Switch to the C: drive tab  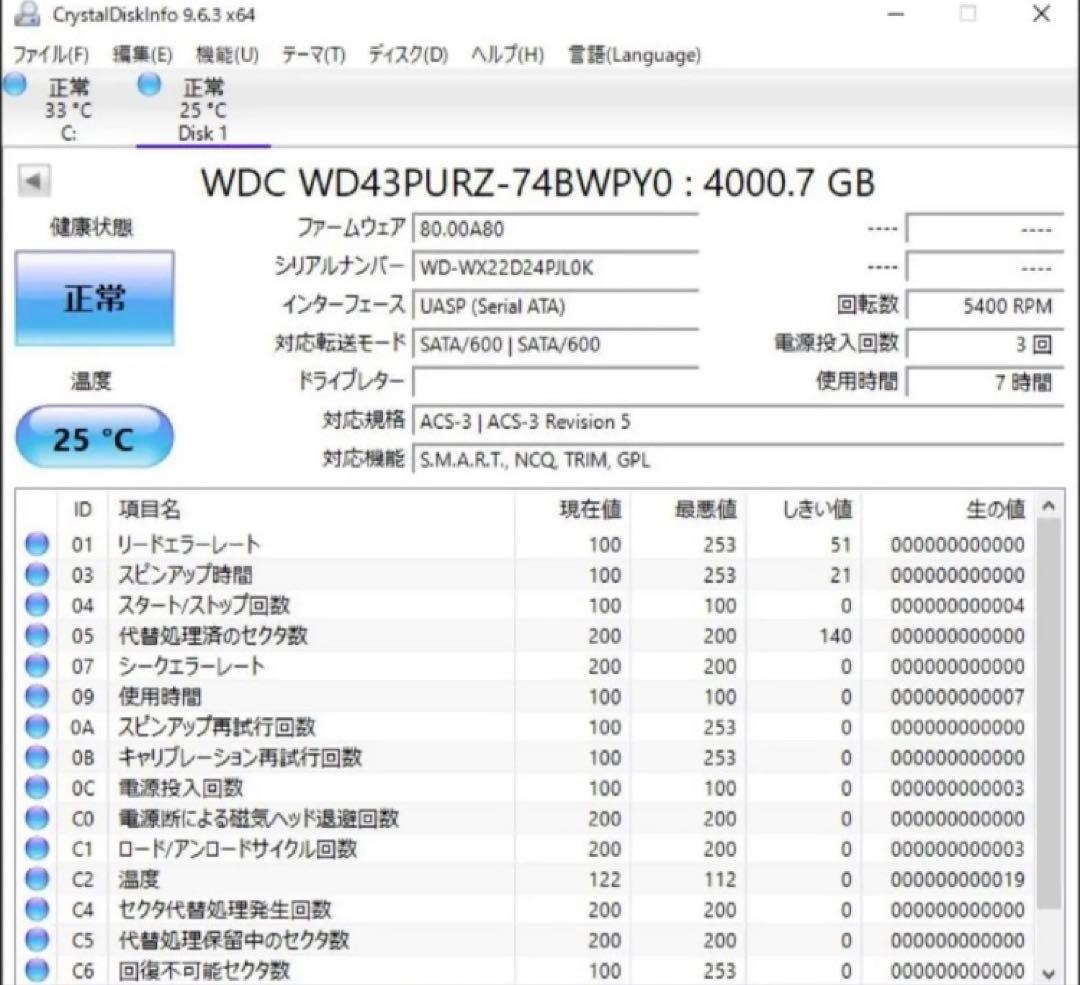(x=68, y=105)
